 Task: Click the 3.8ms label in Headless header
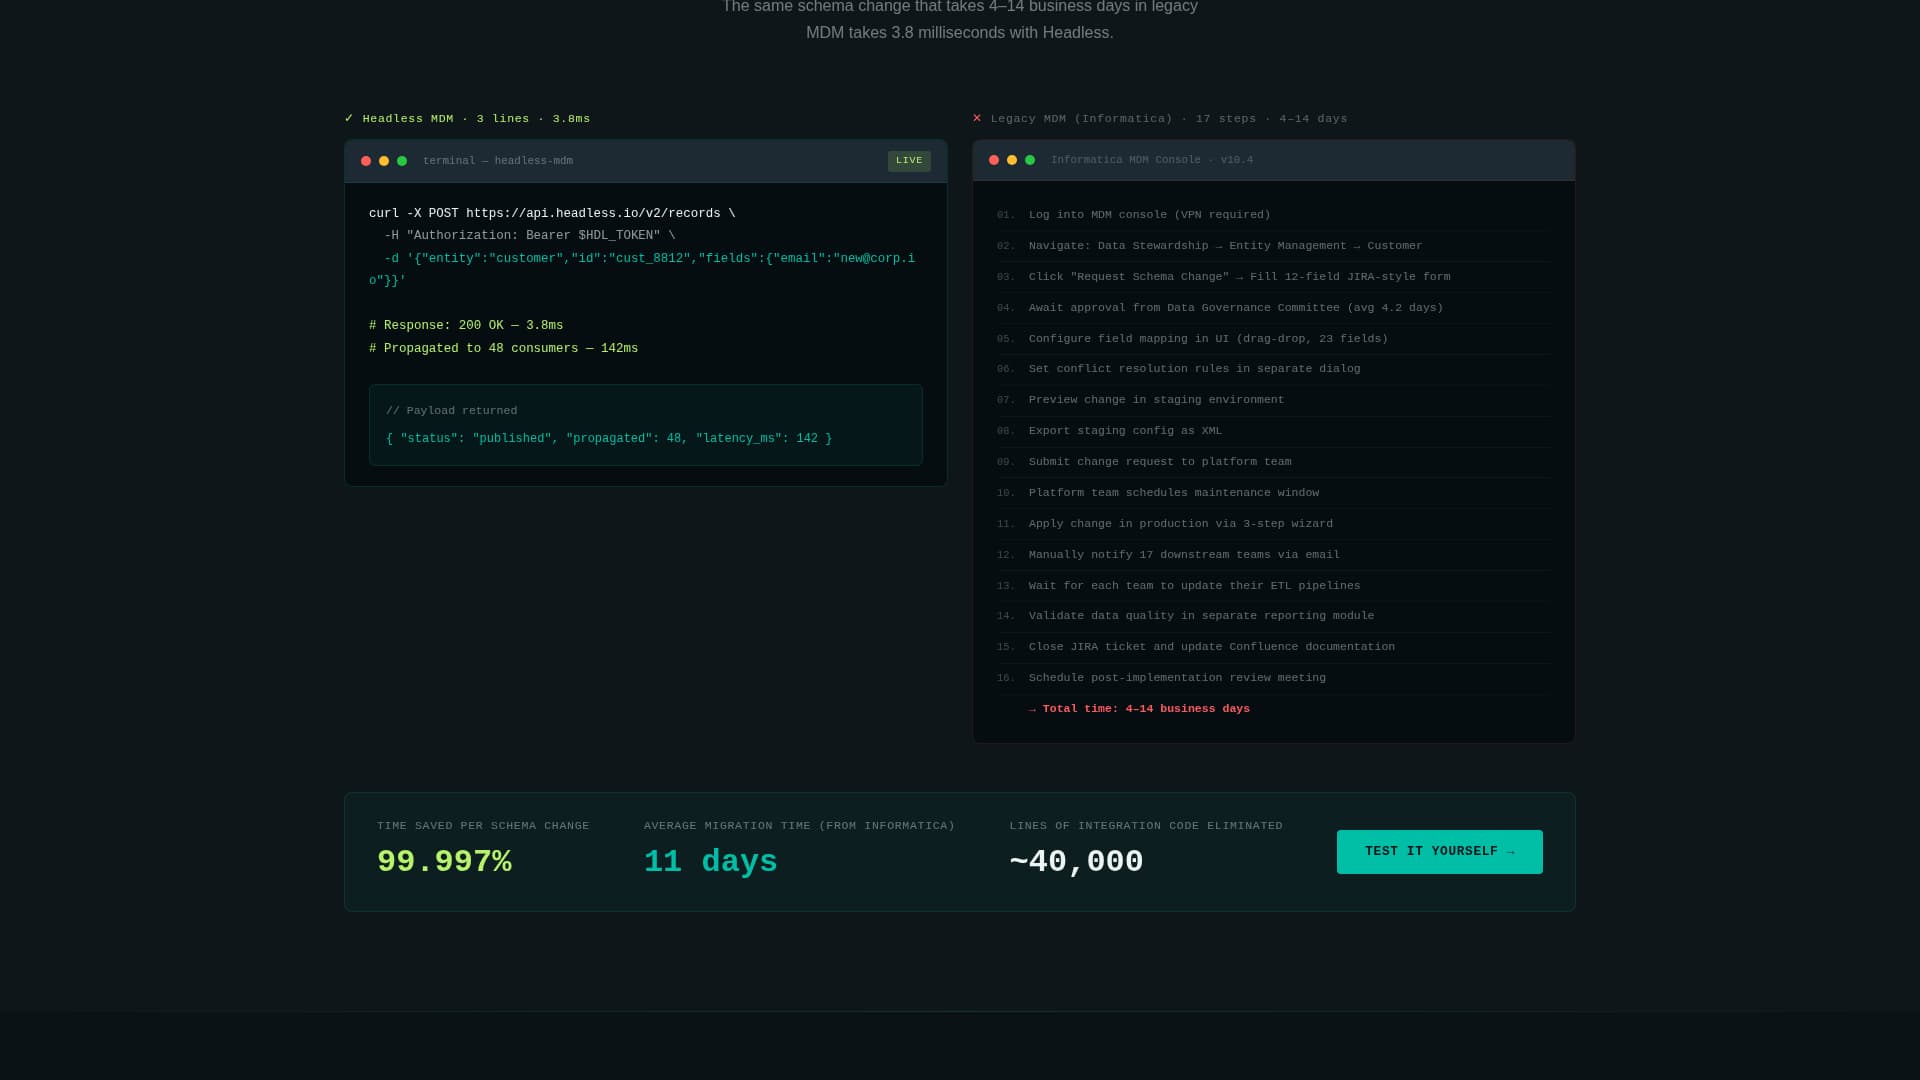571,118
